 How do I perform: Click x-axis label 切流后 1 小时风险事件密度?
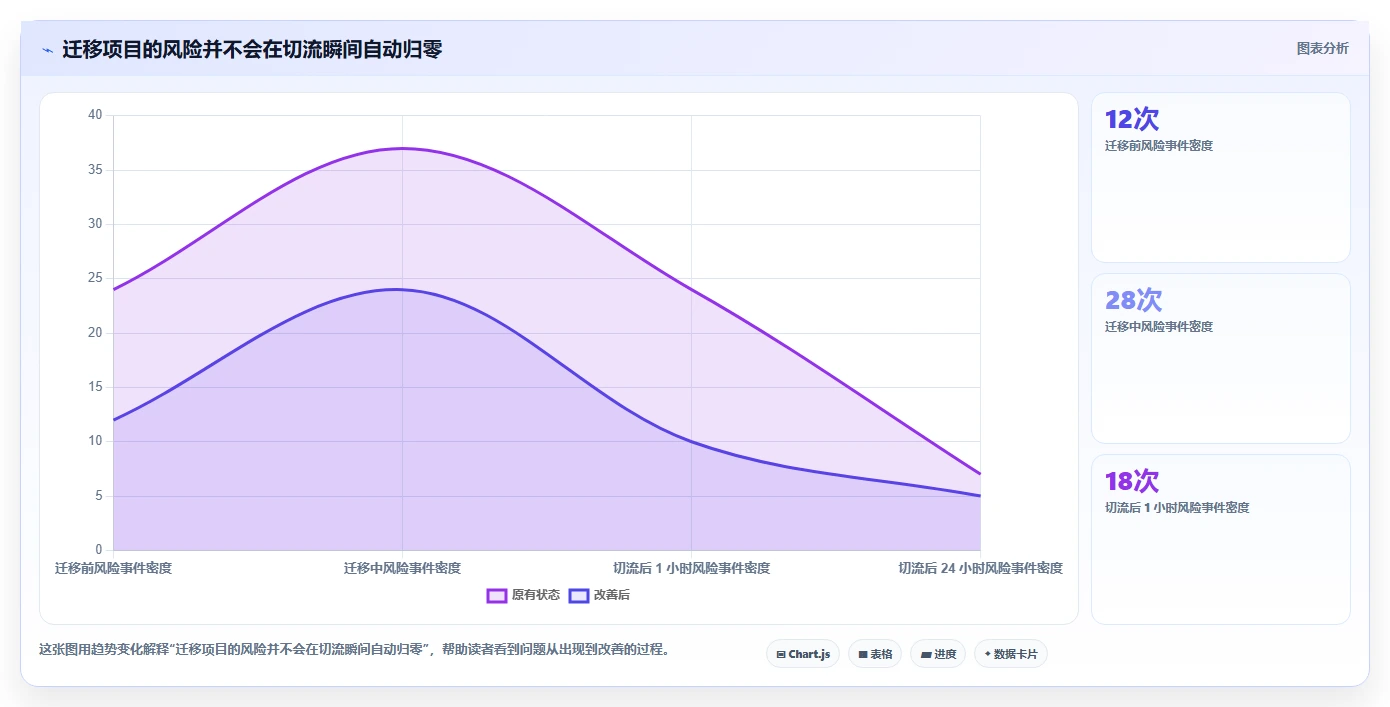point(691,568)
